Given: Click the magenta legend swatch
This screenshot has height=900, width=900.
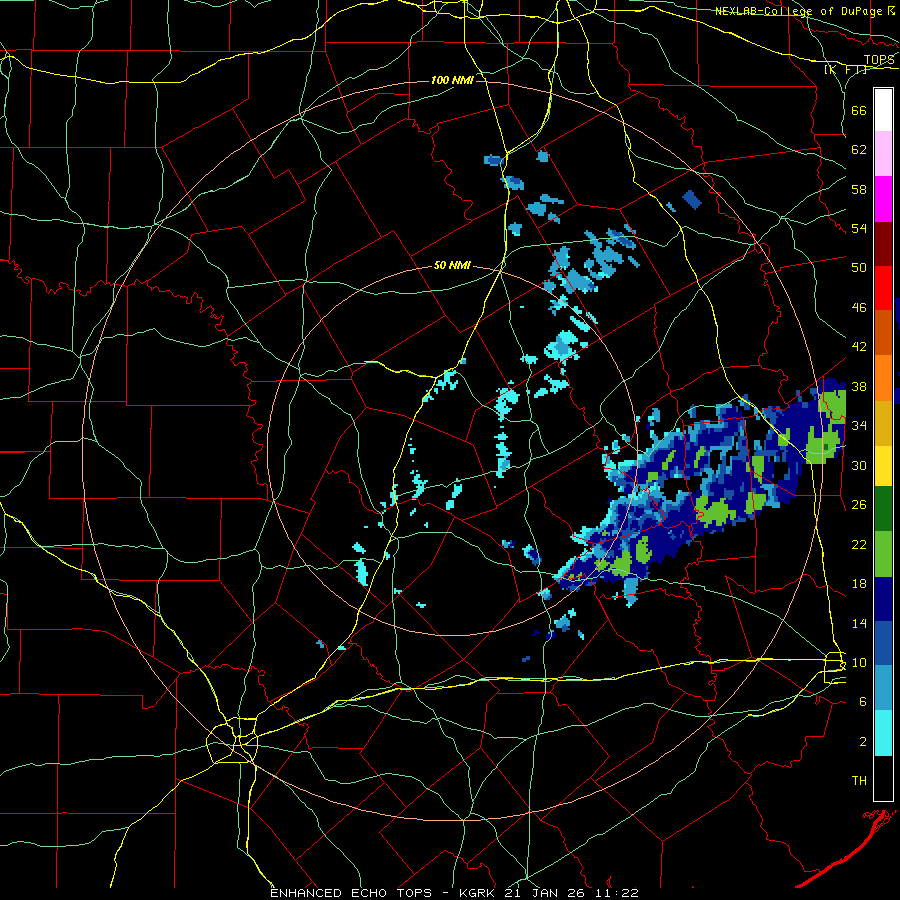Looking at the screenshot, I should (x=883, y=199).
